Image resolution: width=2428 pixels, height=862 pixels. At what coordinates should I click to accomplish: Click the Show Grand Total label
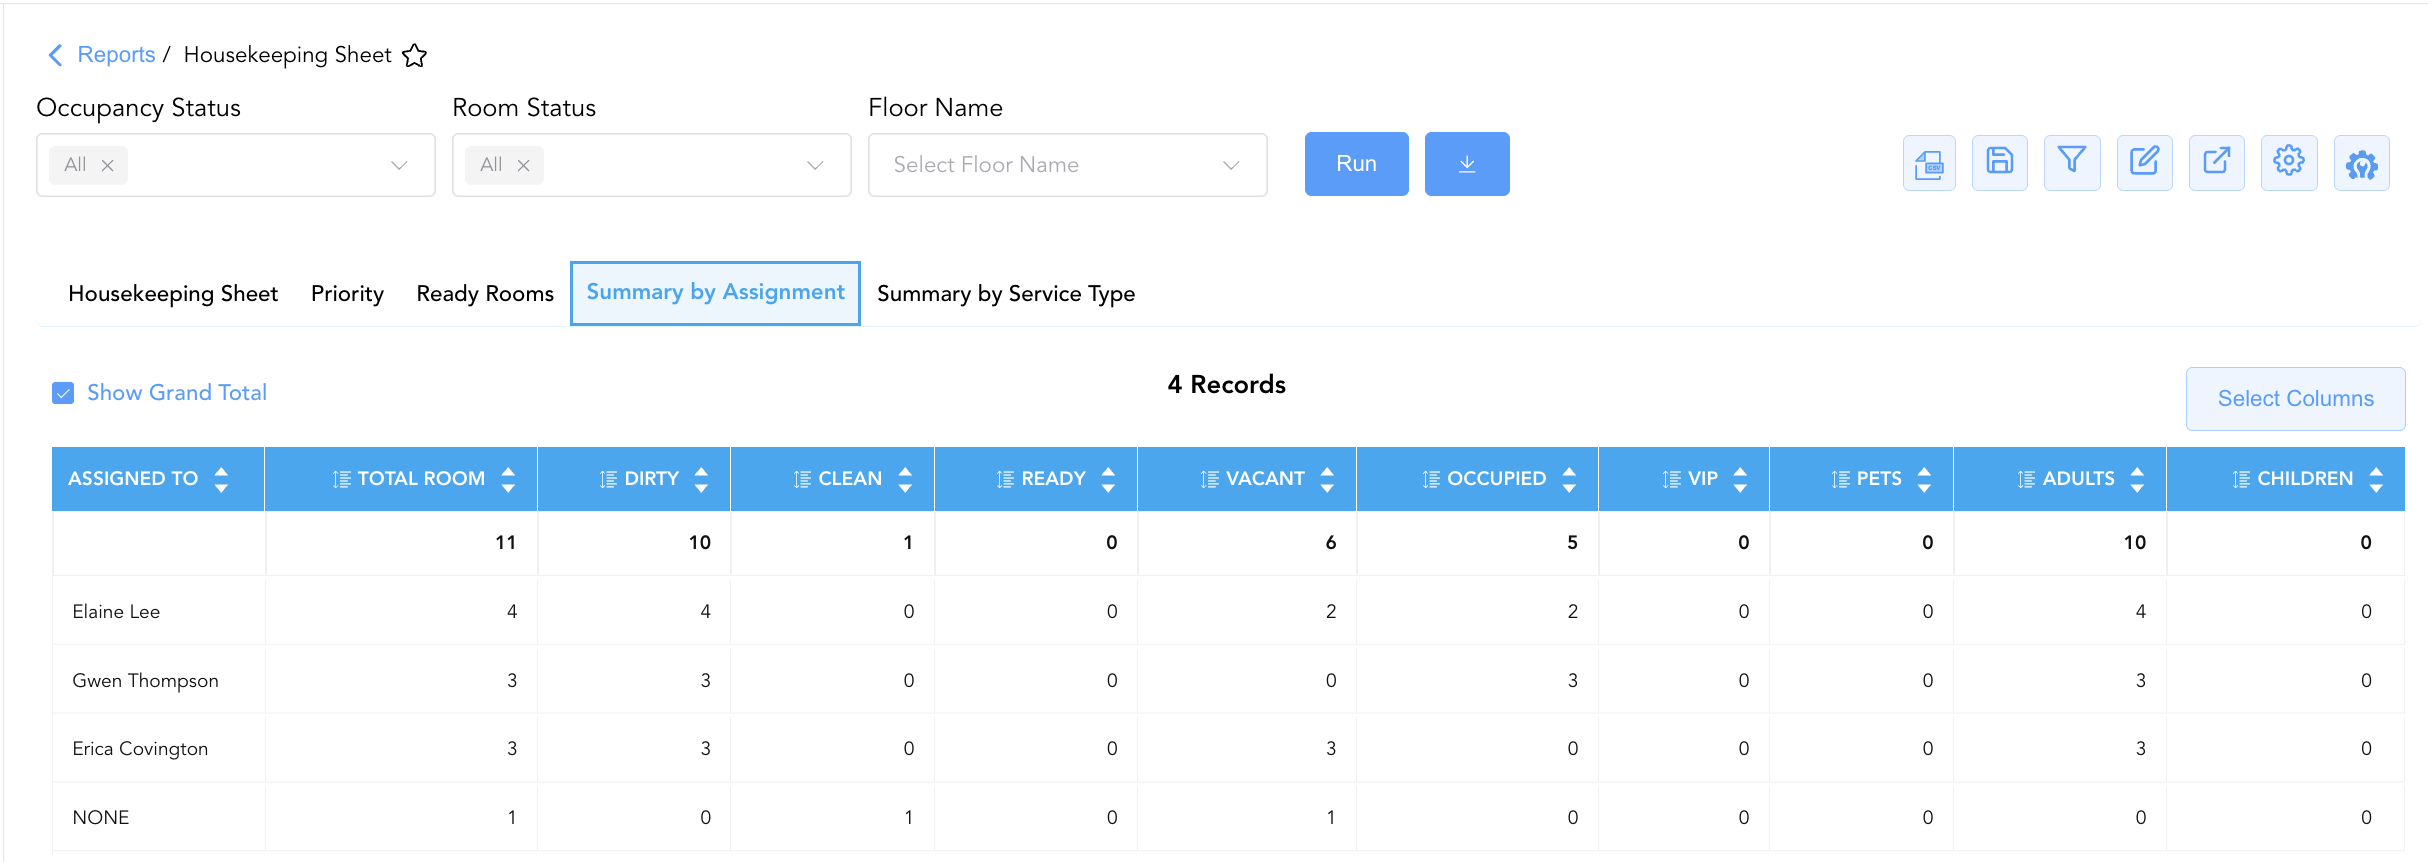point(177,393)
